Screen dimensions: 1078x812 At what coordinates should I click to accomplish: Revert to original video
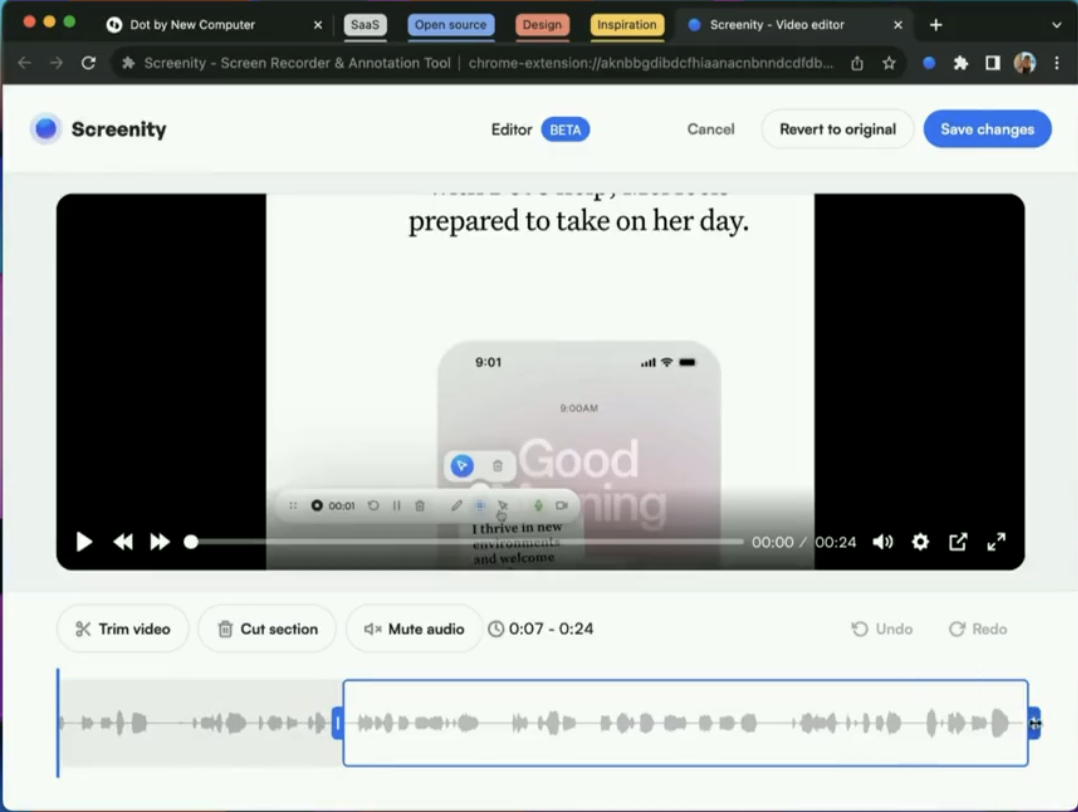click(x=837, y=129)
